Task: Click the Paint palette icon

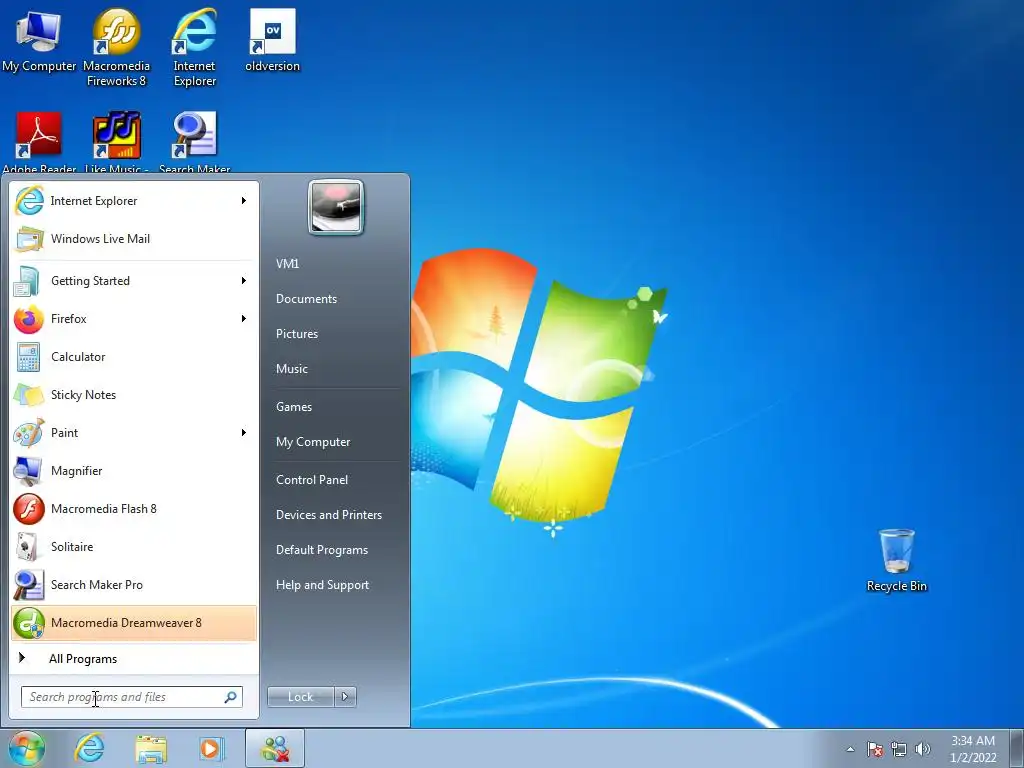Action: 29,433
